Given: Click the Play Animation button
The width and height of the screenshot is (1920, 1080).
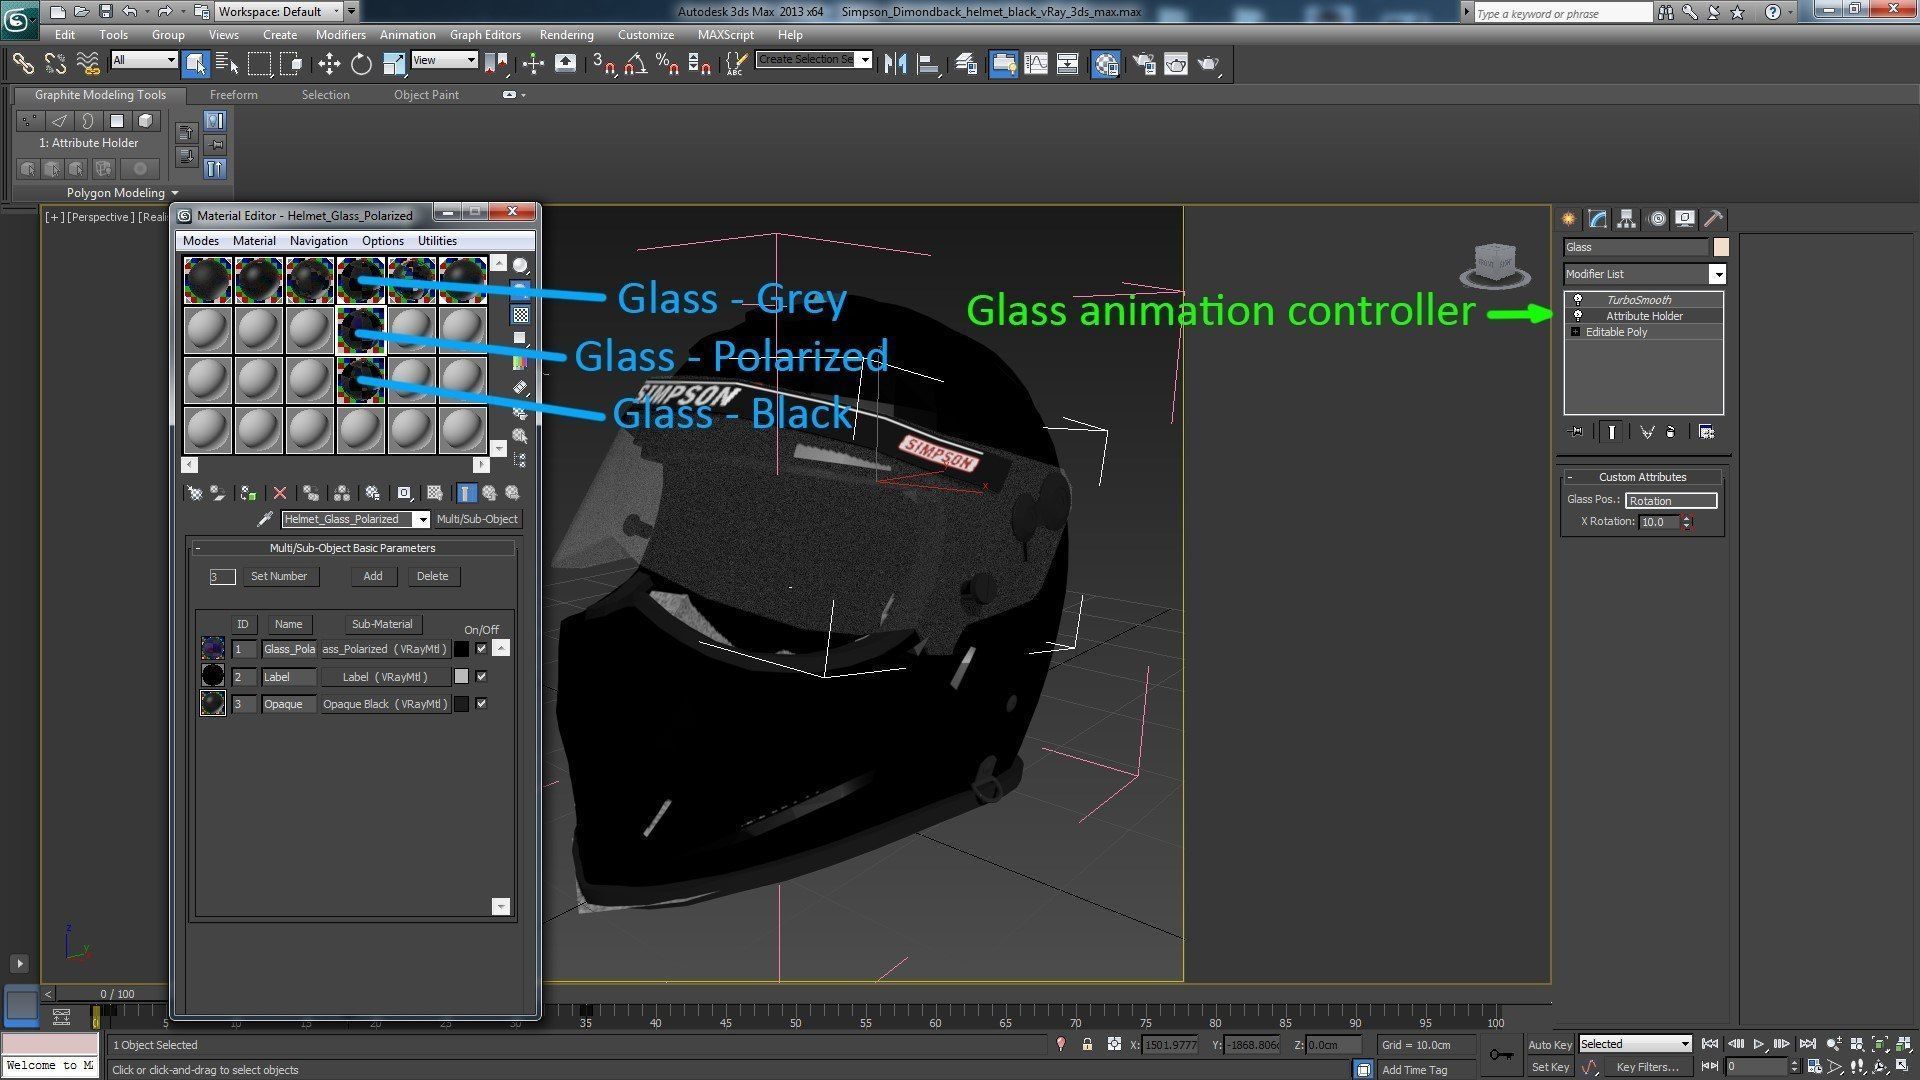Looking at the screenshot, I should pos(1759,1044).
